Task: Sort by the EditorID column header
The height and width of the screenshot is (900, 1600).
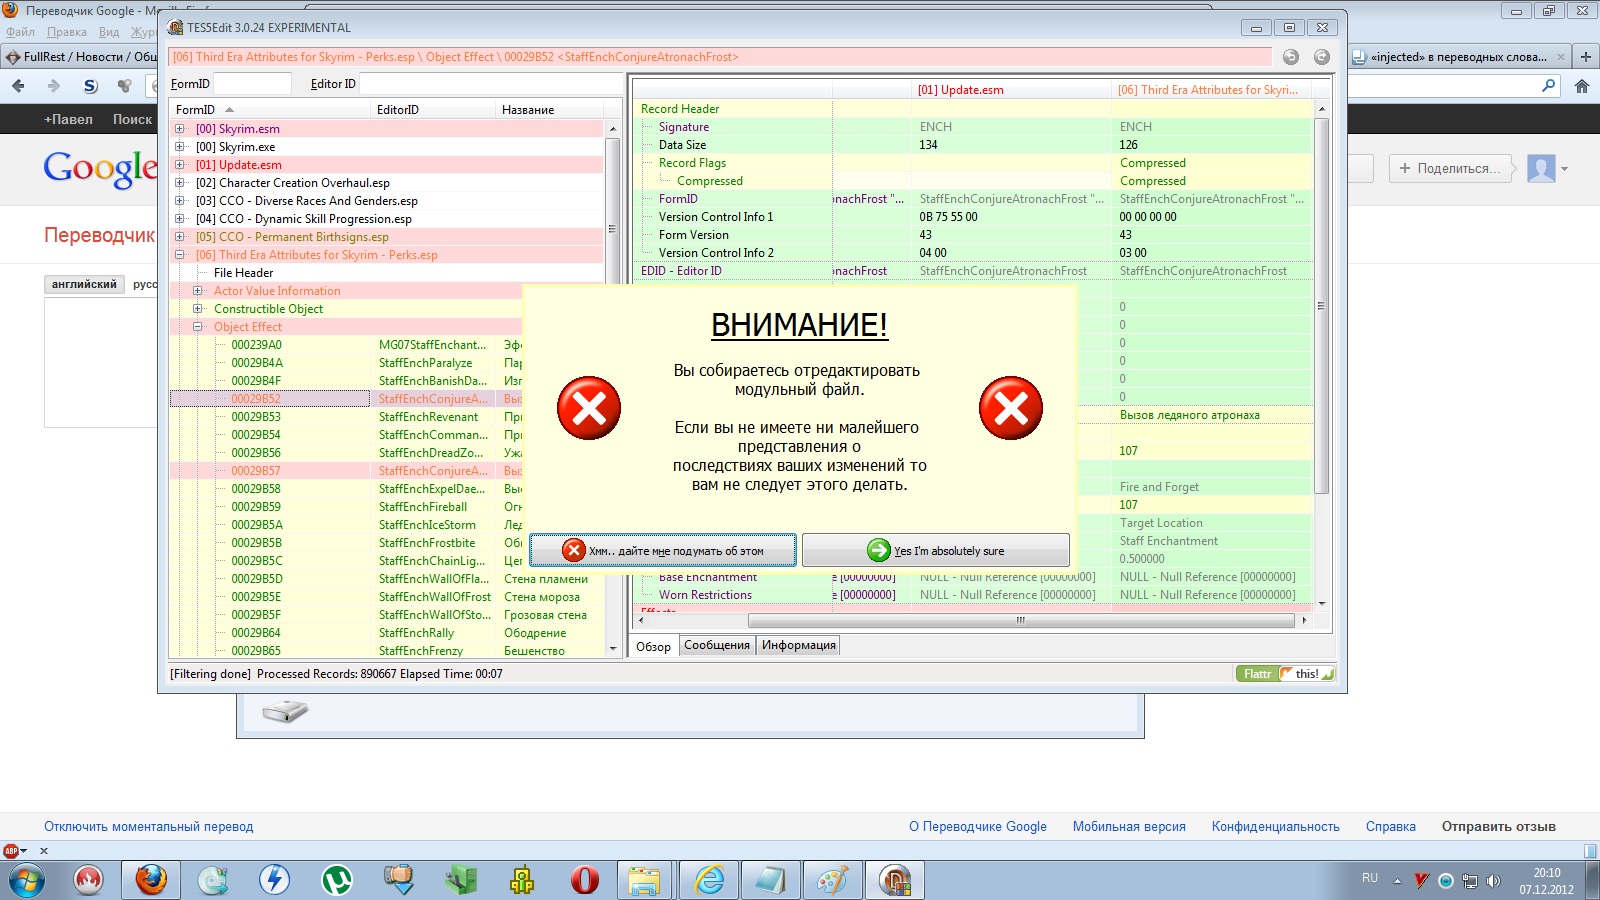Action: click(x=432, y=110)
